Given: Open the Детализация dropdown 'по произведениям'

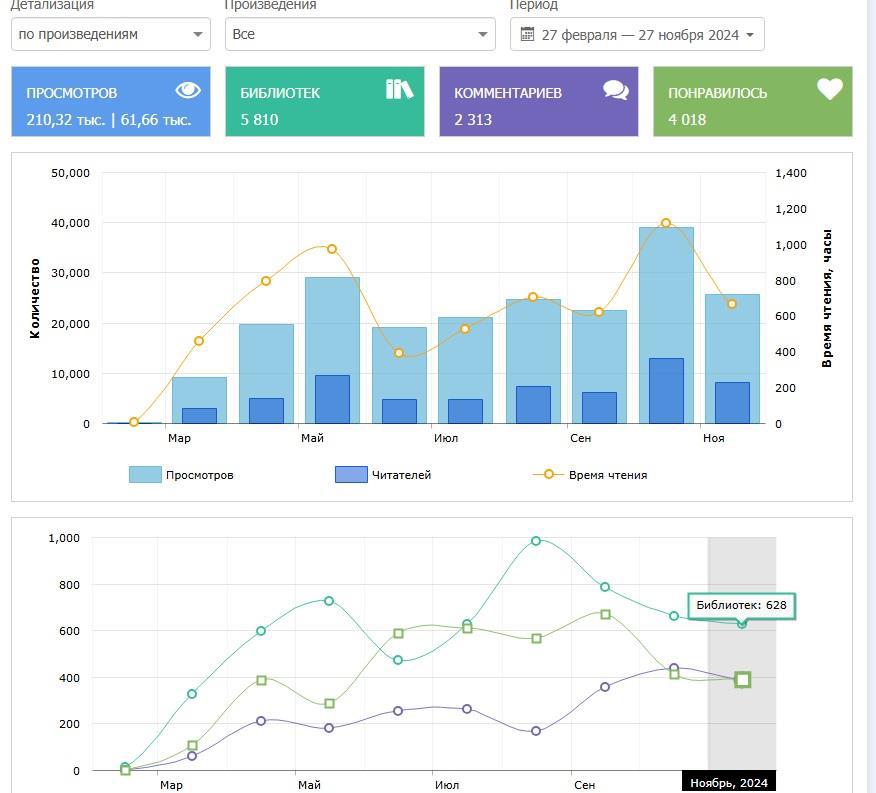Looking at the screenshot, I should click(110, 34).
